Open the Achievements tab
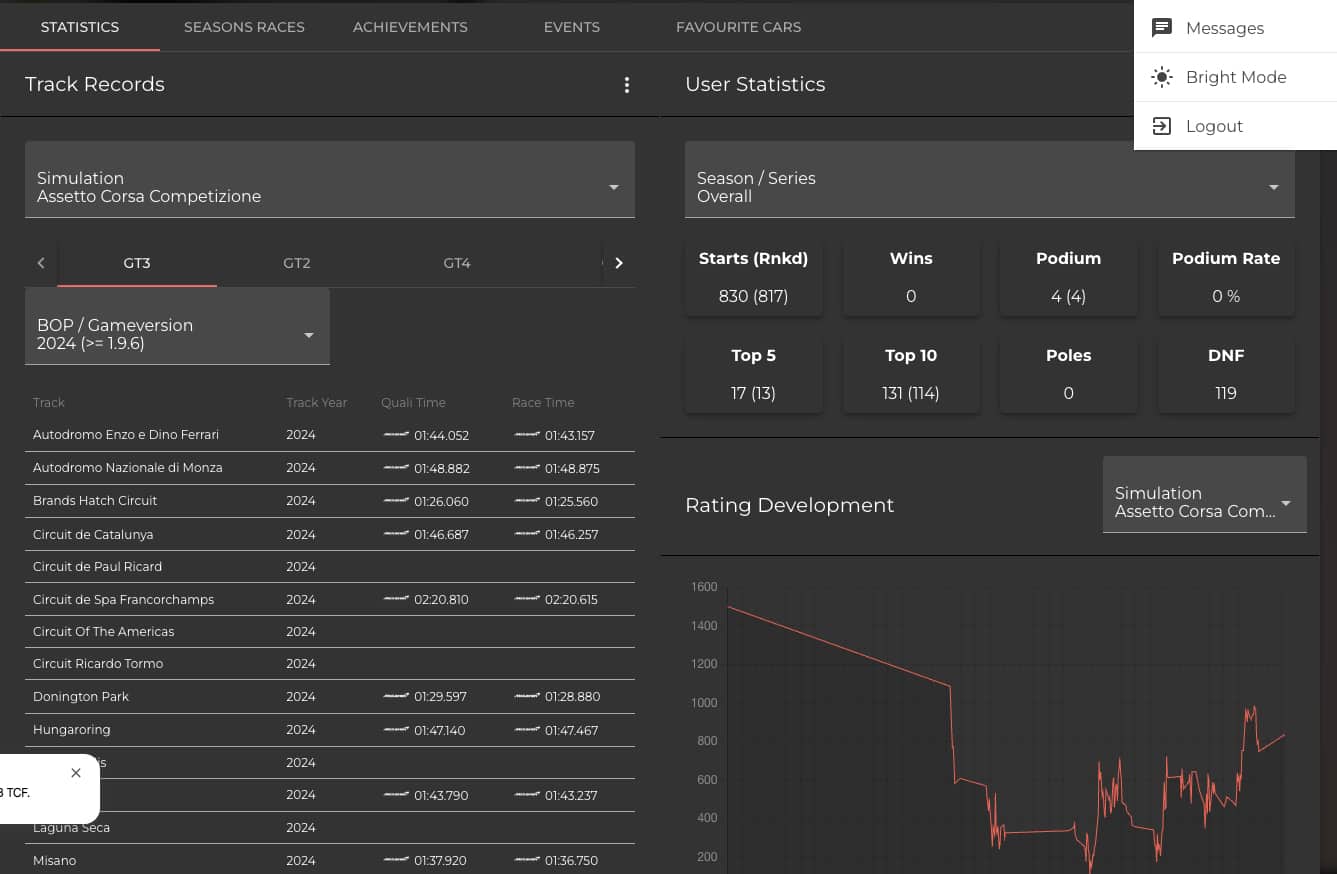The image size is (1337, 874). [410, 27]
